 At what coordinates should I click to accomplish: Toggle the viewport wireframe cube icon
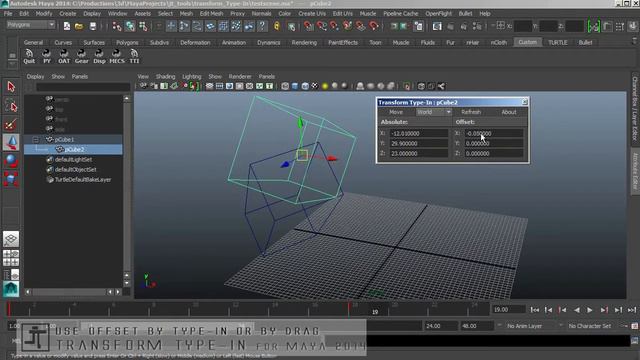tap(285, 86)
